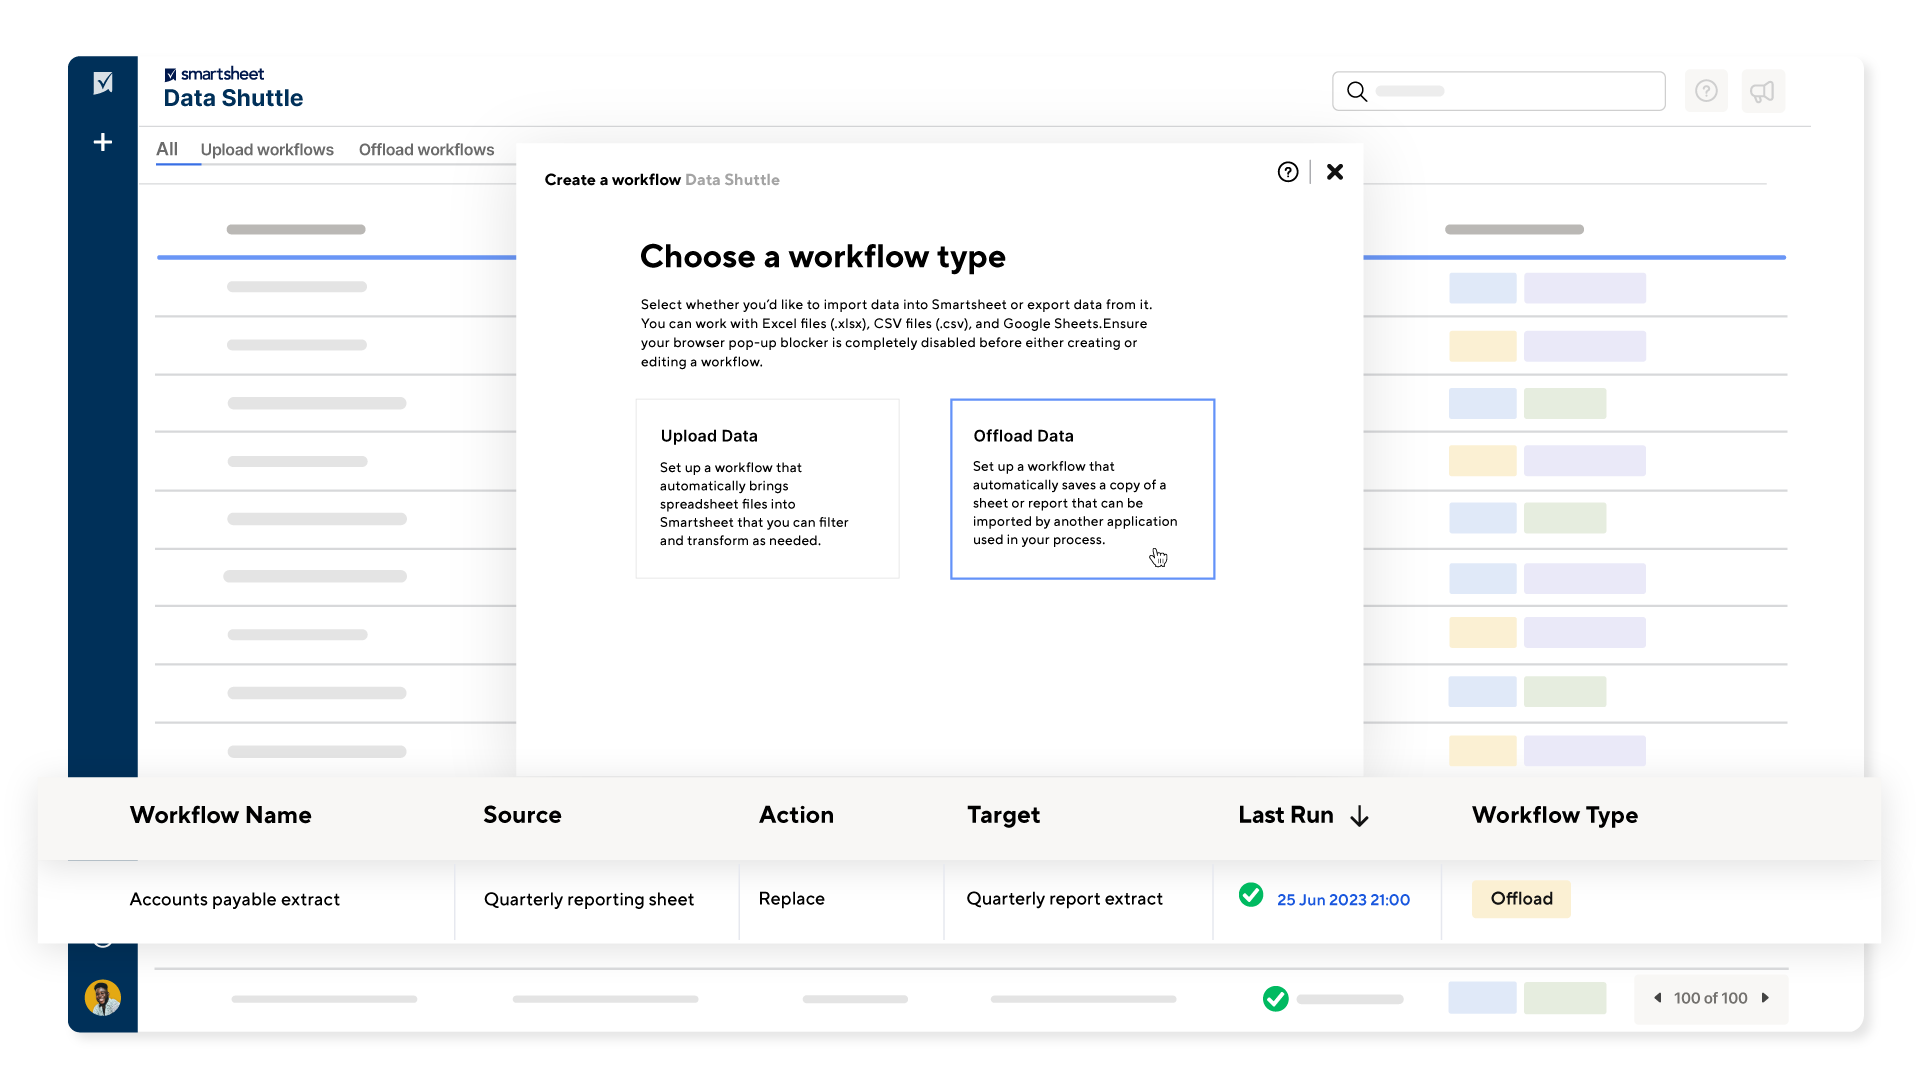Screen dimensions: 1921x1080
Task: Switch to the All tab
Action: click(168, 149)
